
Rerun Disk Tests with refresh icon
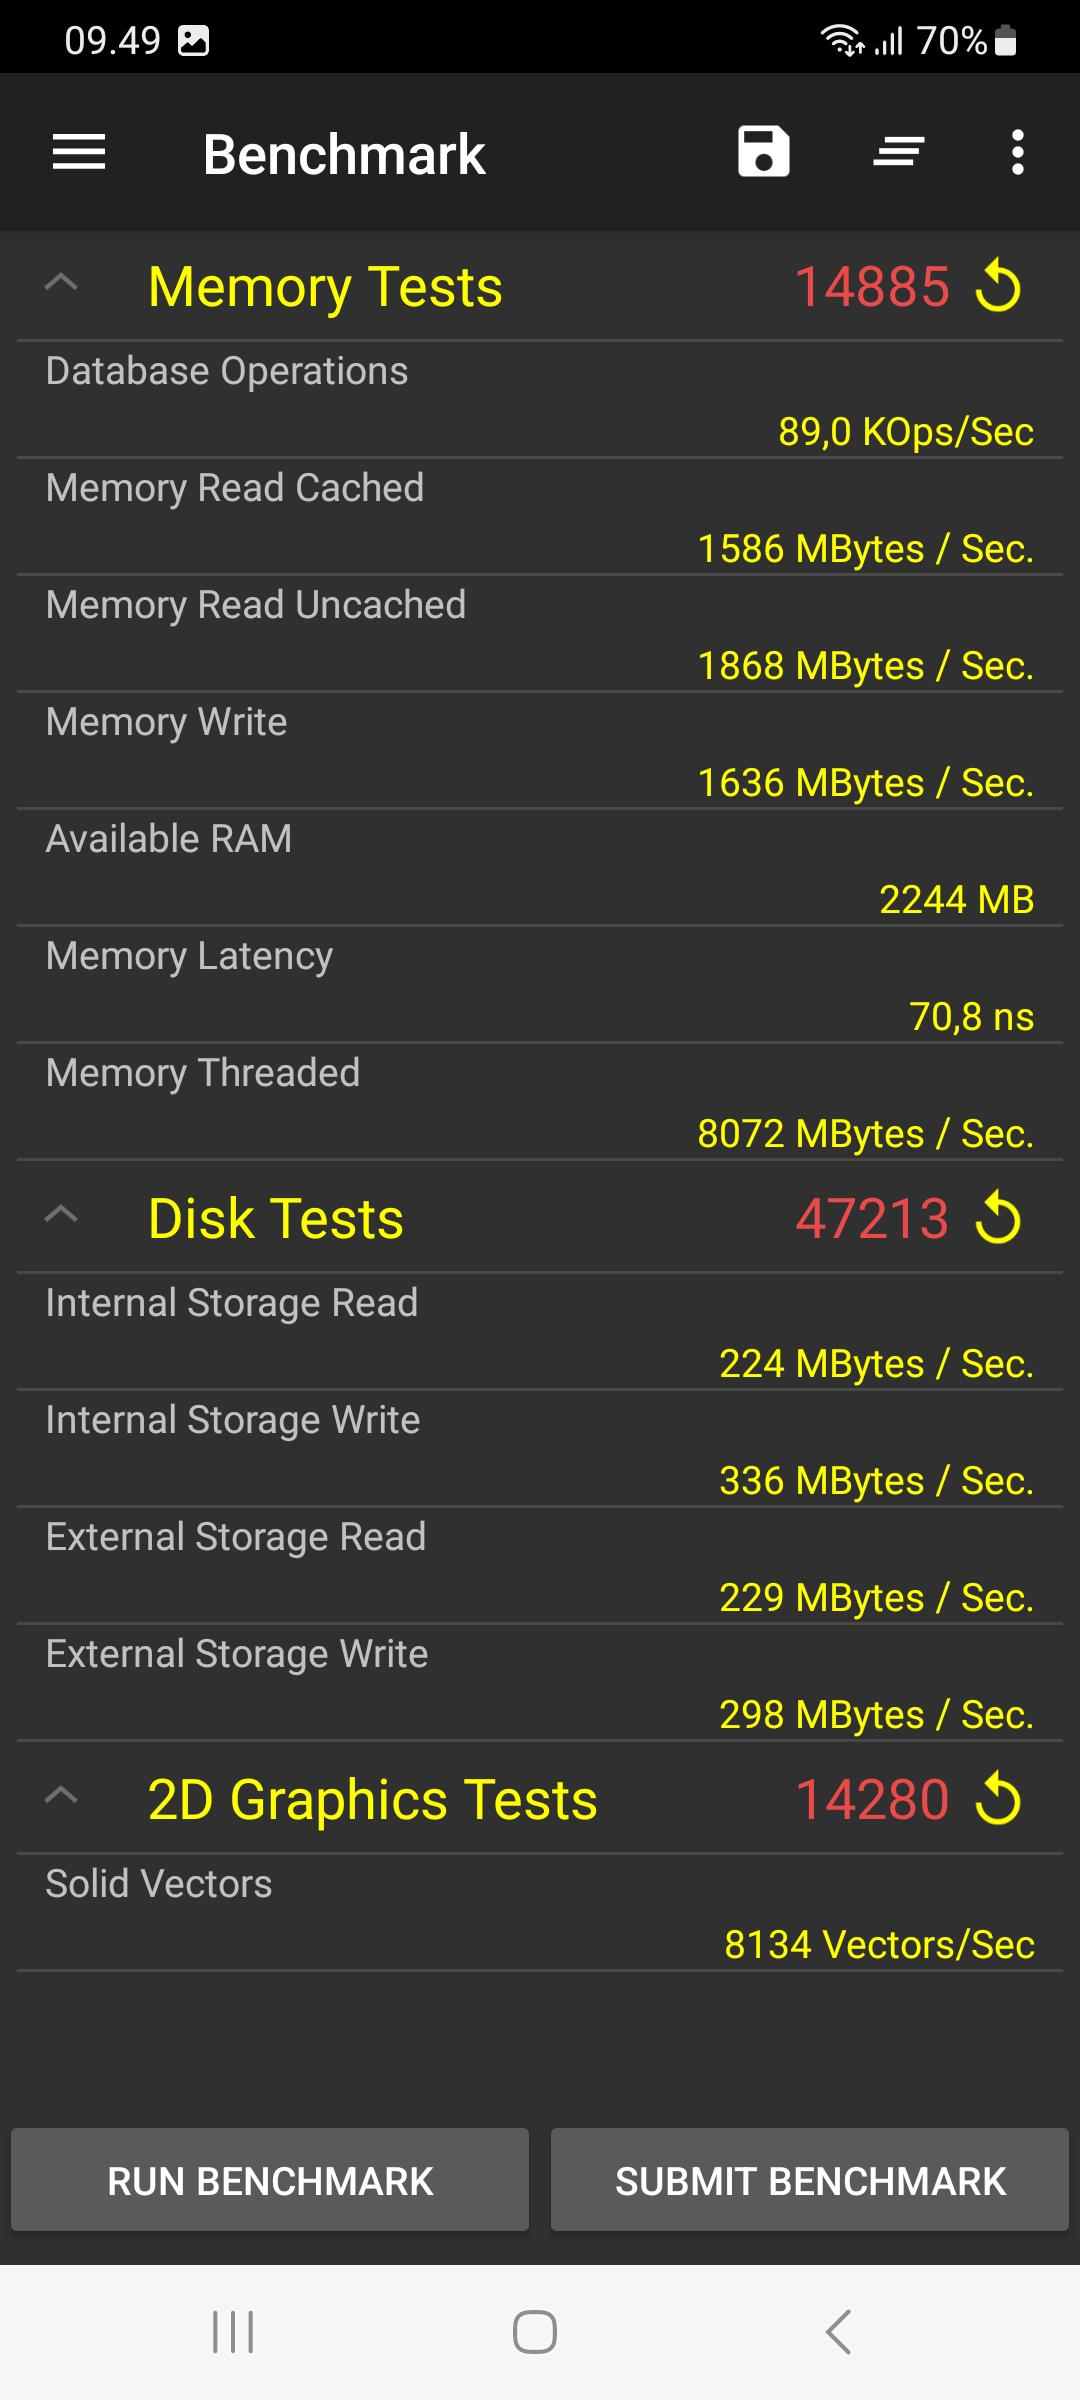998,1218
